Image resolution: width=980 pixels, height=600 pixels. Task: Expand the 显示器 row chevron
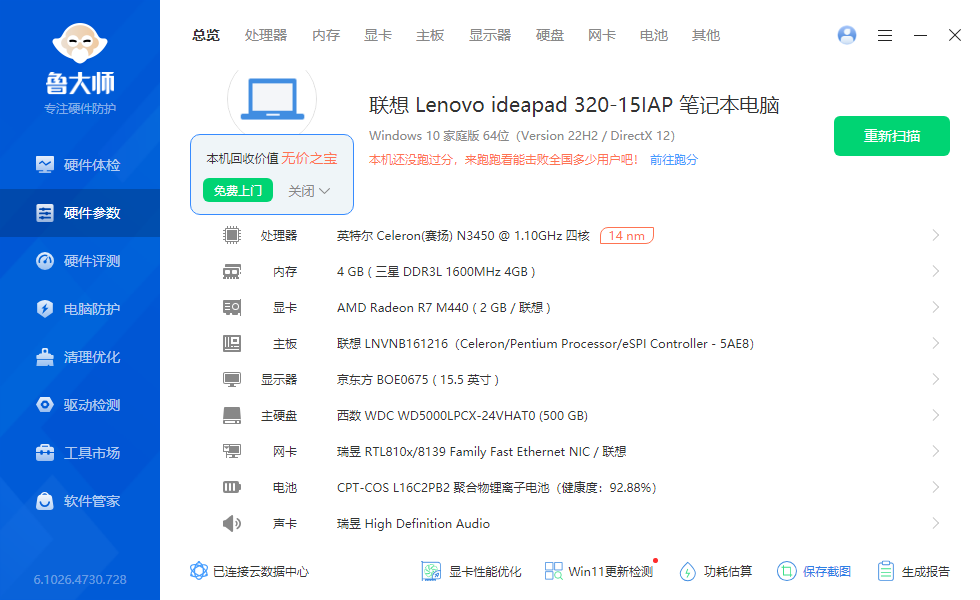(x=936, y=379)
